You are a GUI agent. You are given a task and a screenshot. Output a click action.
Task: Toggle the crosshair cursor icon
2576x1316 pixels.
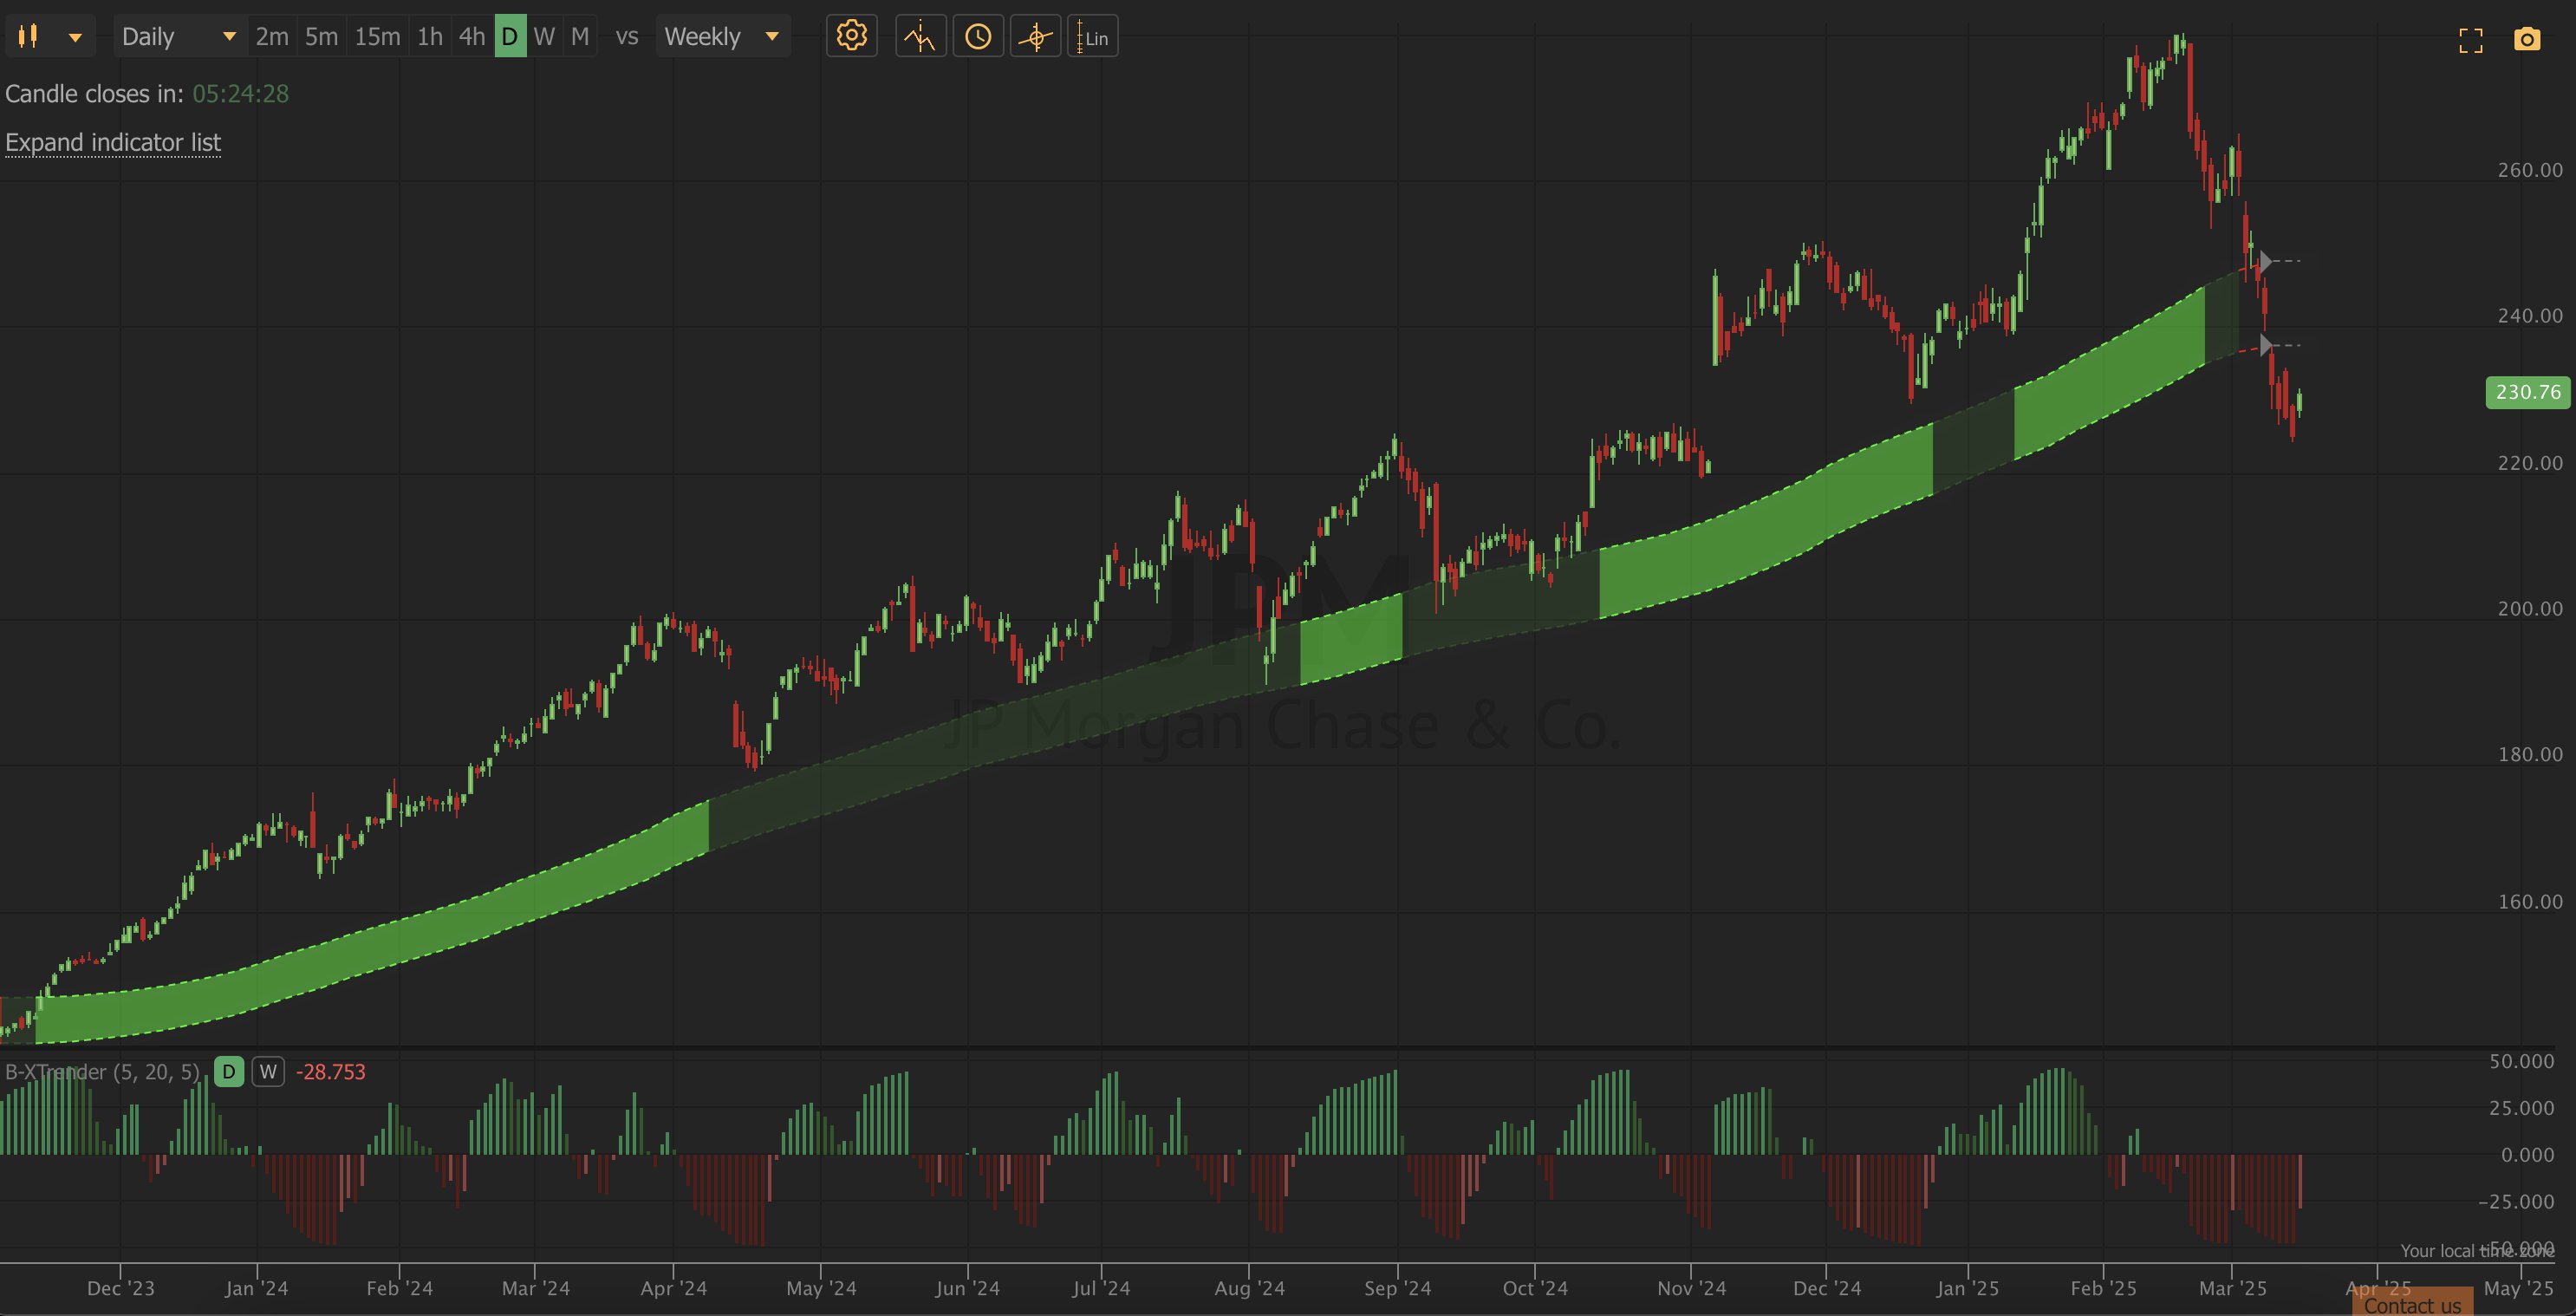(x=1035, y=37)
